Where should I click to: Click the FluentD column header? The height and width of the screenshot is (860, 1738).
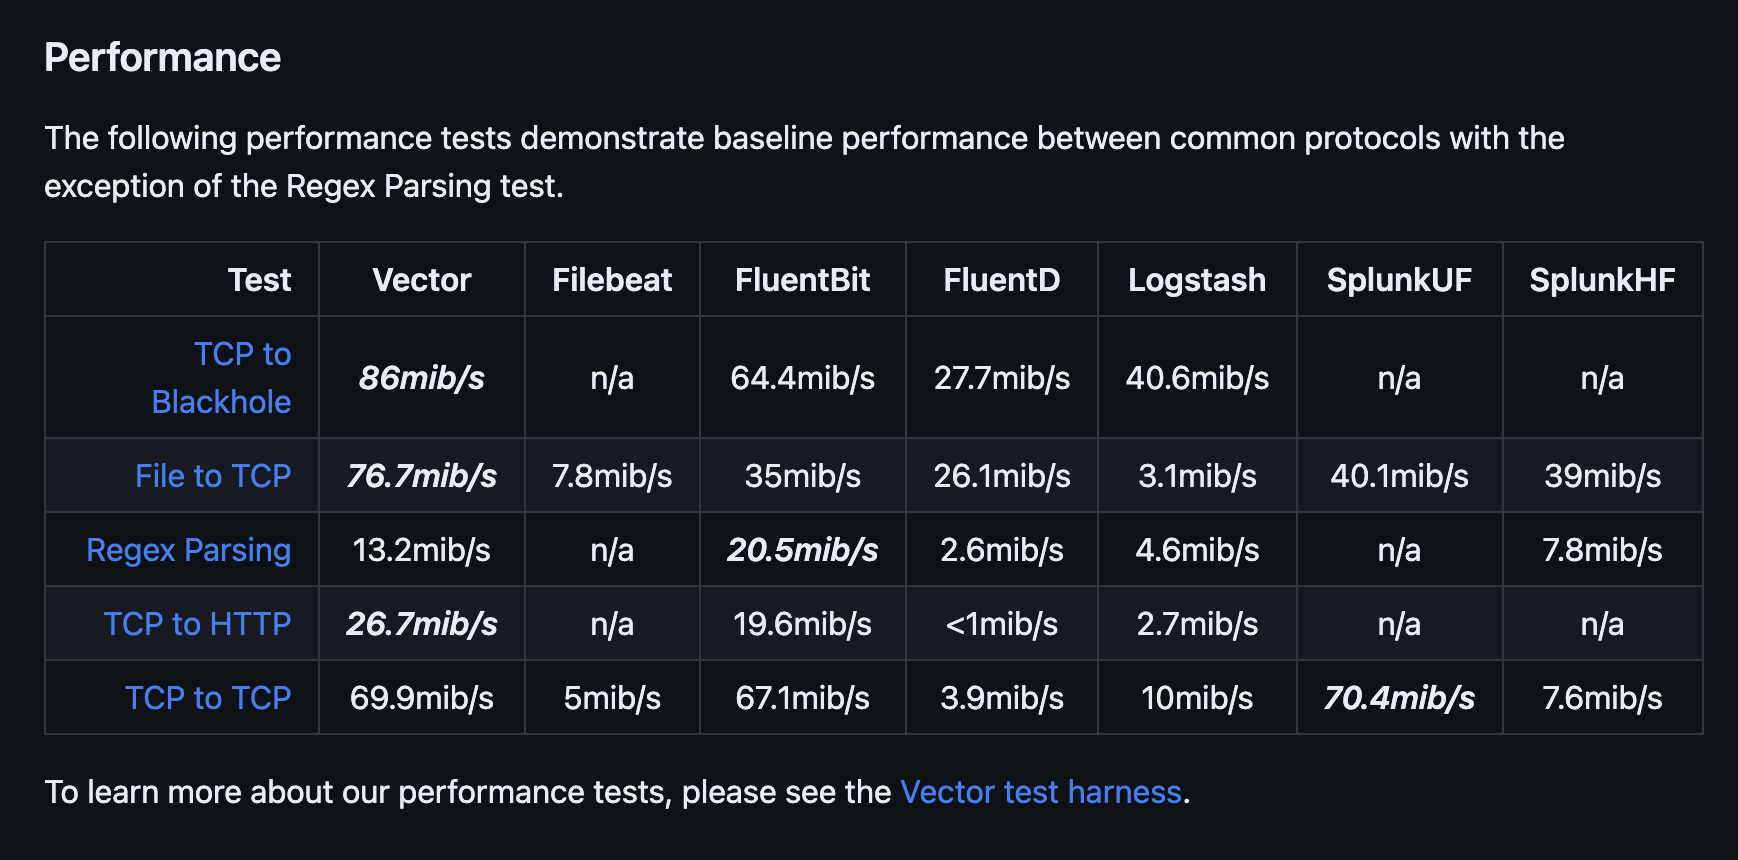point(1002,280)
